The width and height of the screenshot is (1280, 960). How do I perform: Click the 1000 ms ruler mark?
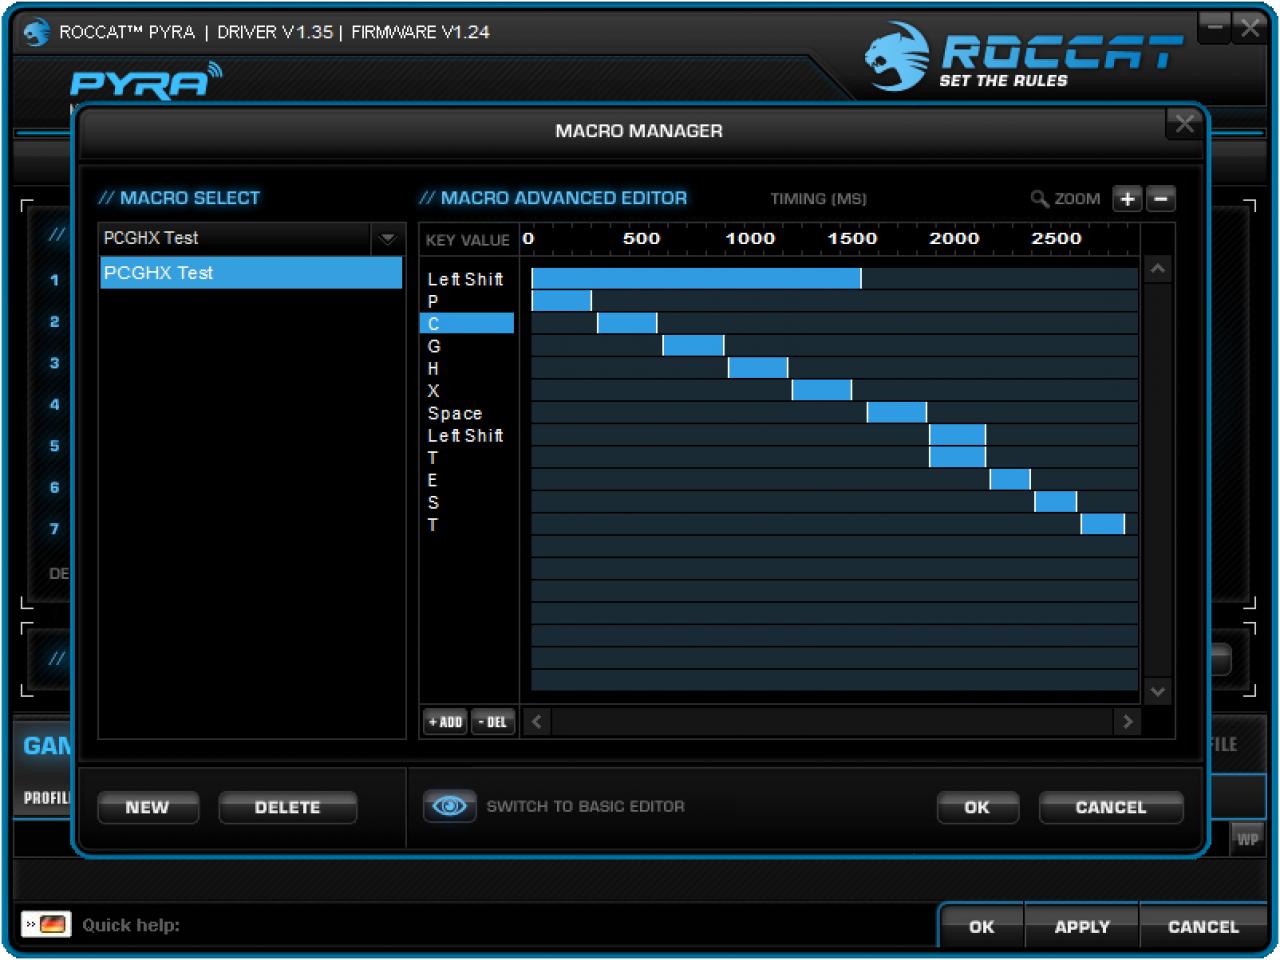tap(750, 239)
